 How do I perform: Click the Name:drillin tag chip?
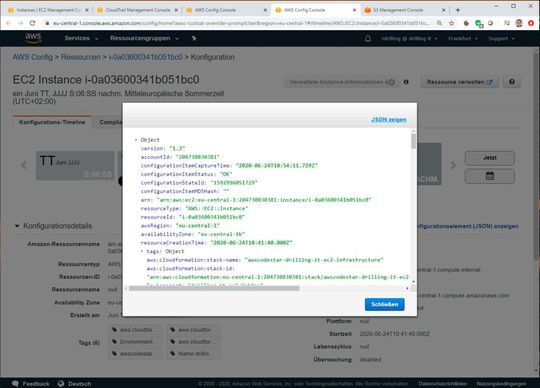click(x=194, y=354)
